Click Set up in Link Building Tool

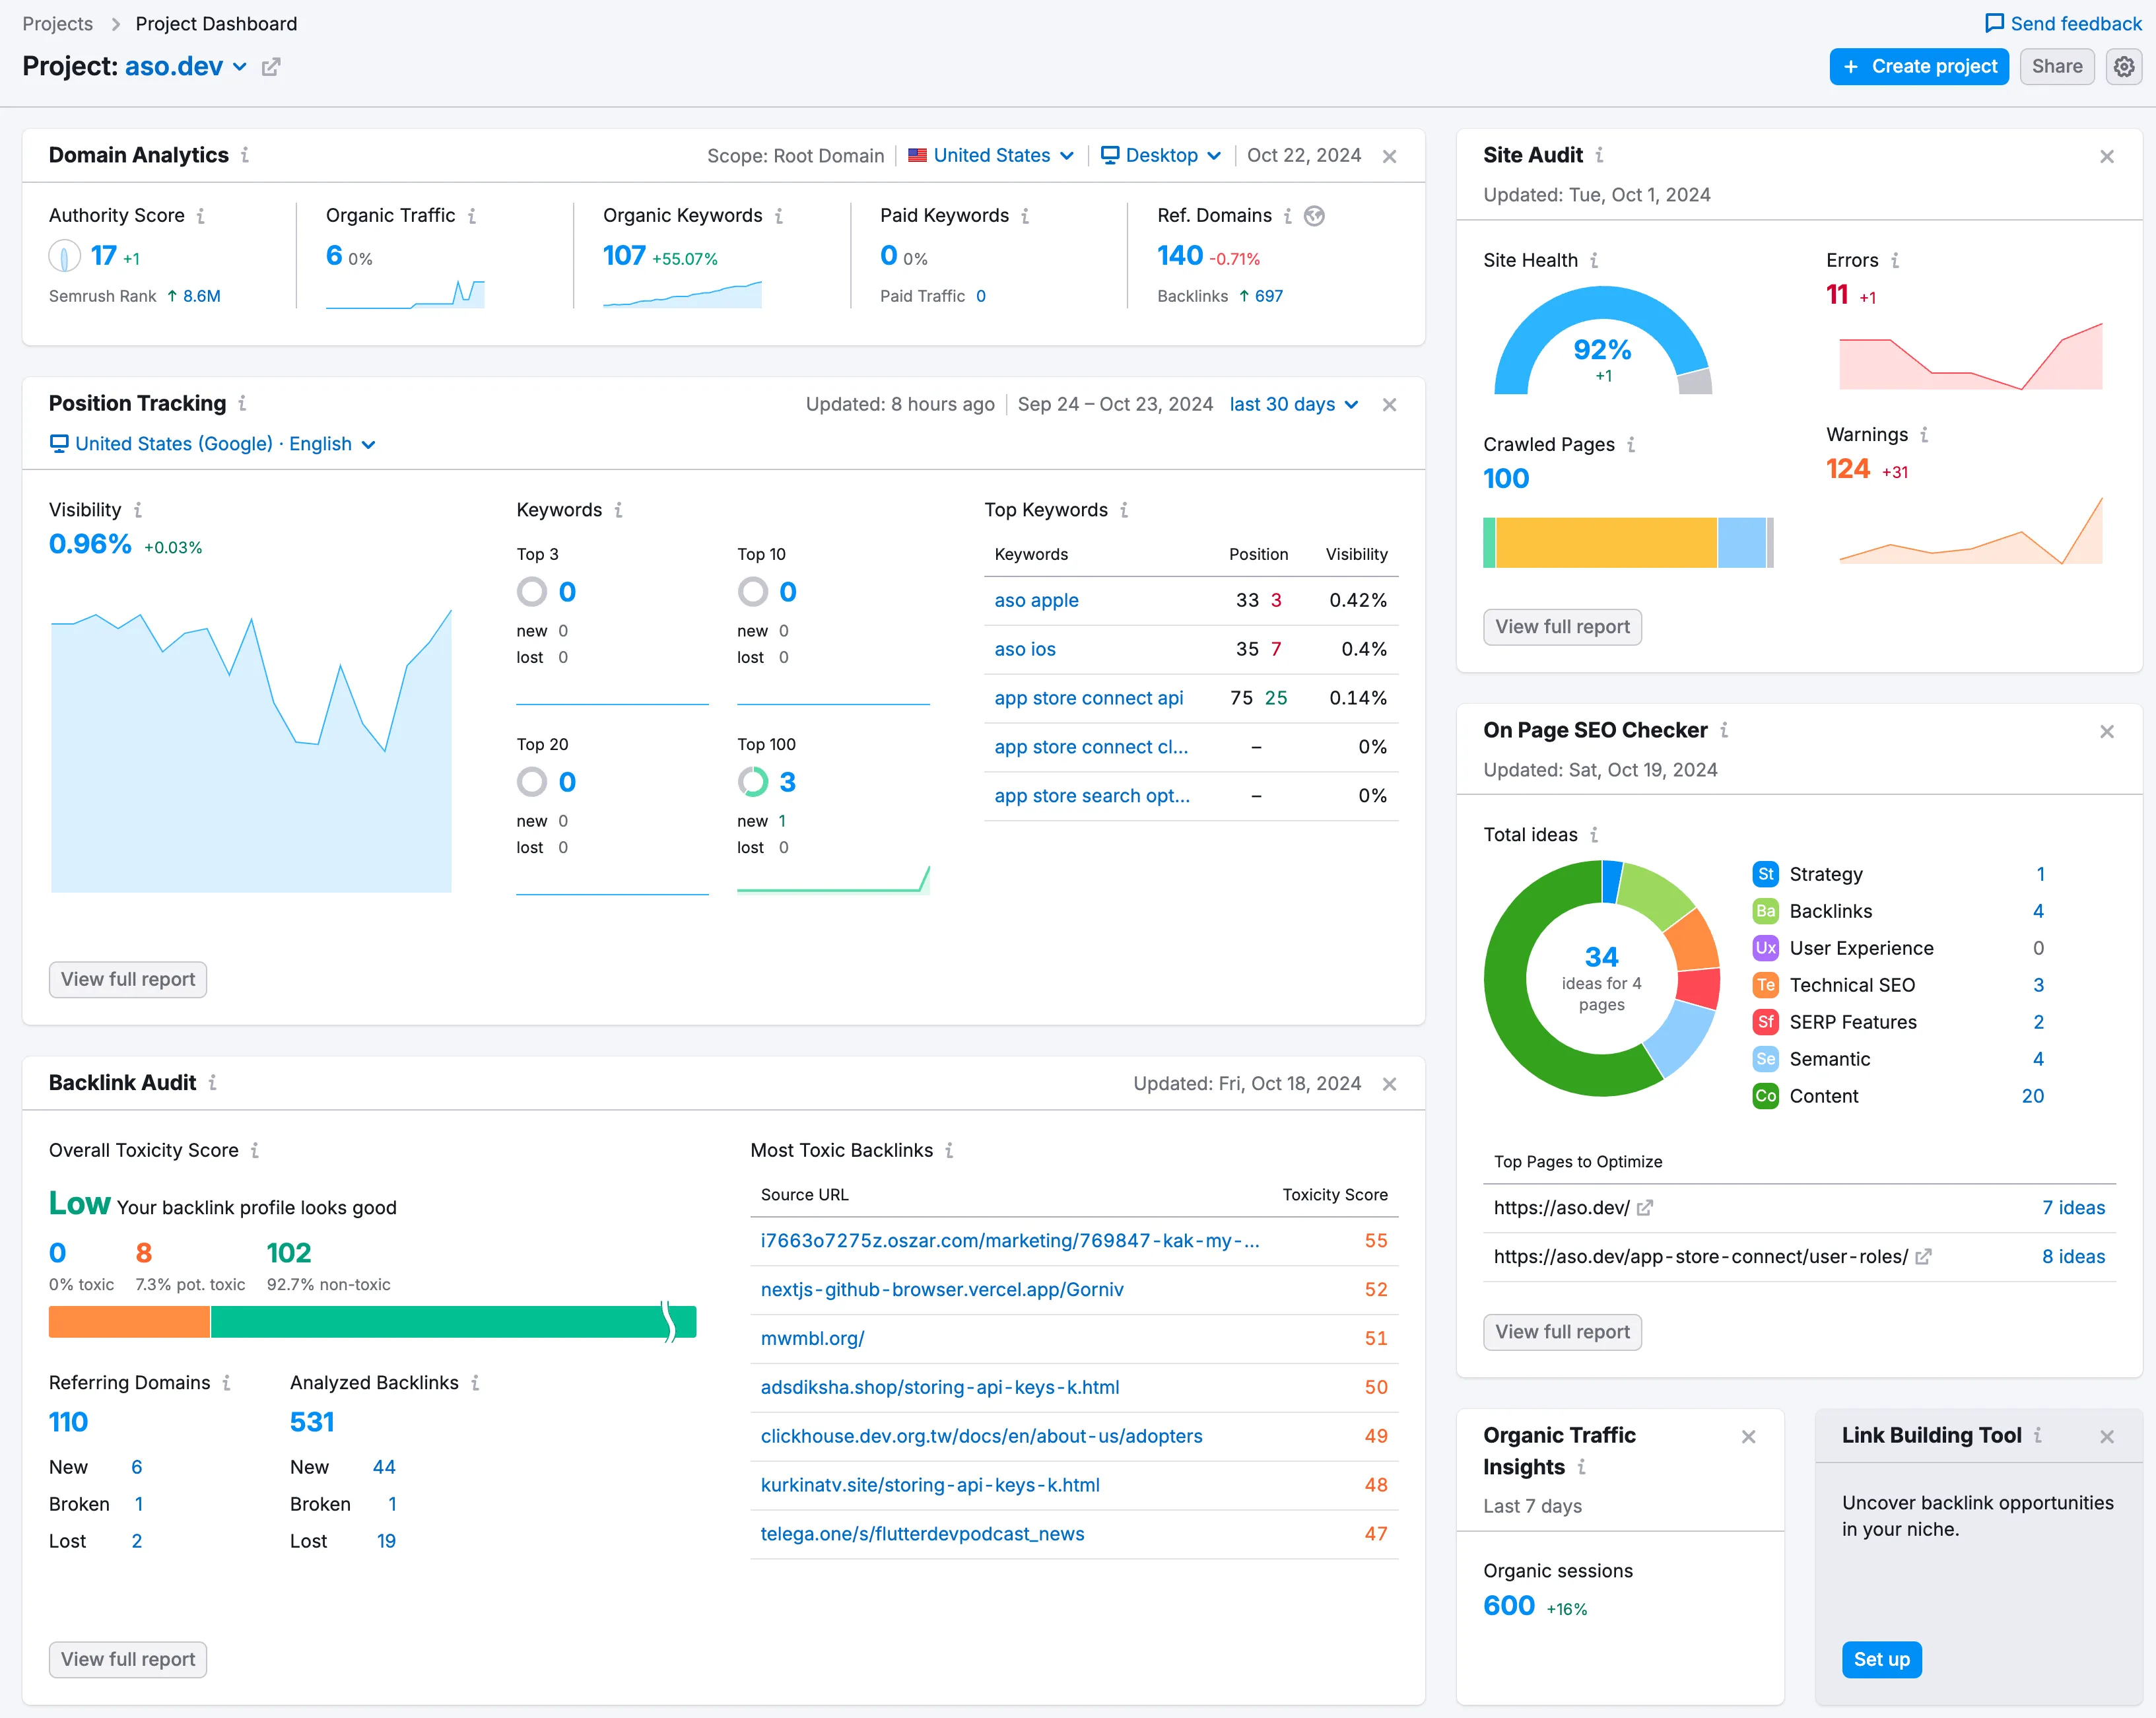coord(1881,1659)
